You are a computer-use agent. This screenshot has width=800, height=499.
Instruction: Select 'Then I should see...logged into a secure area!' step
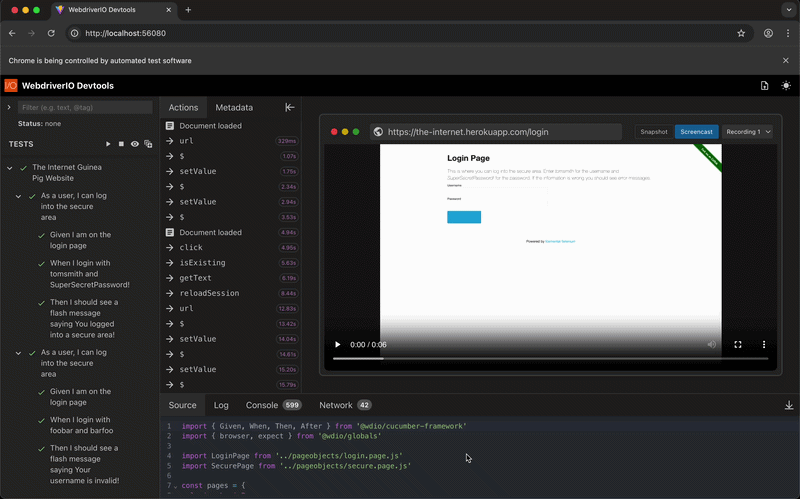tap(82, 318)
